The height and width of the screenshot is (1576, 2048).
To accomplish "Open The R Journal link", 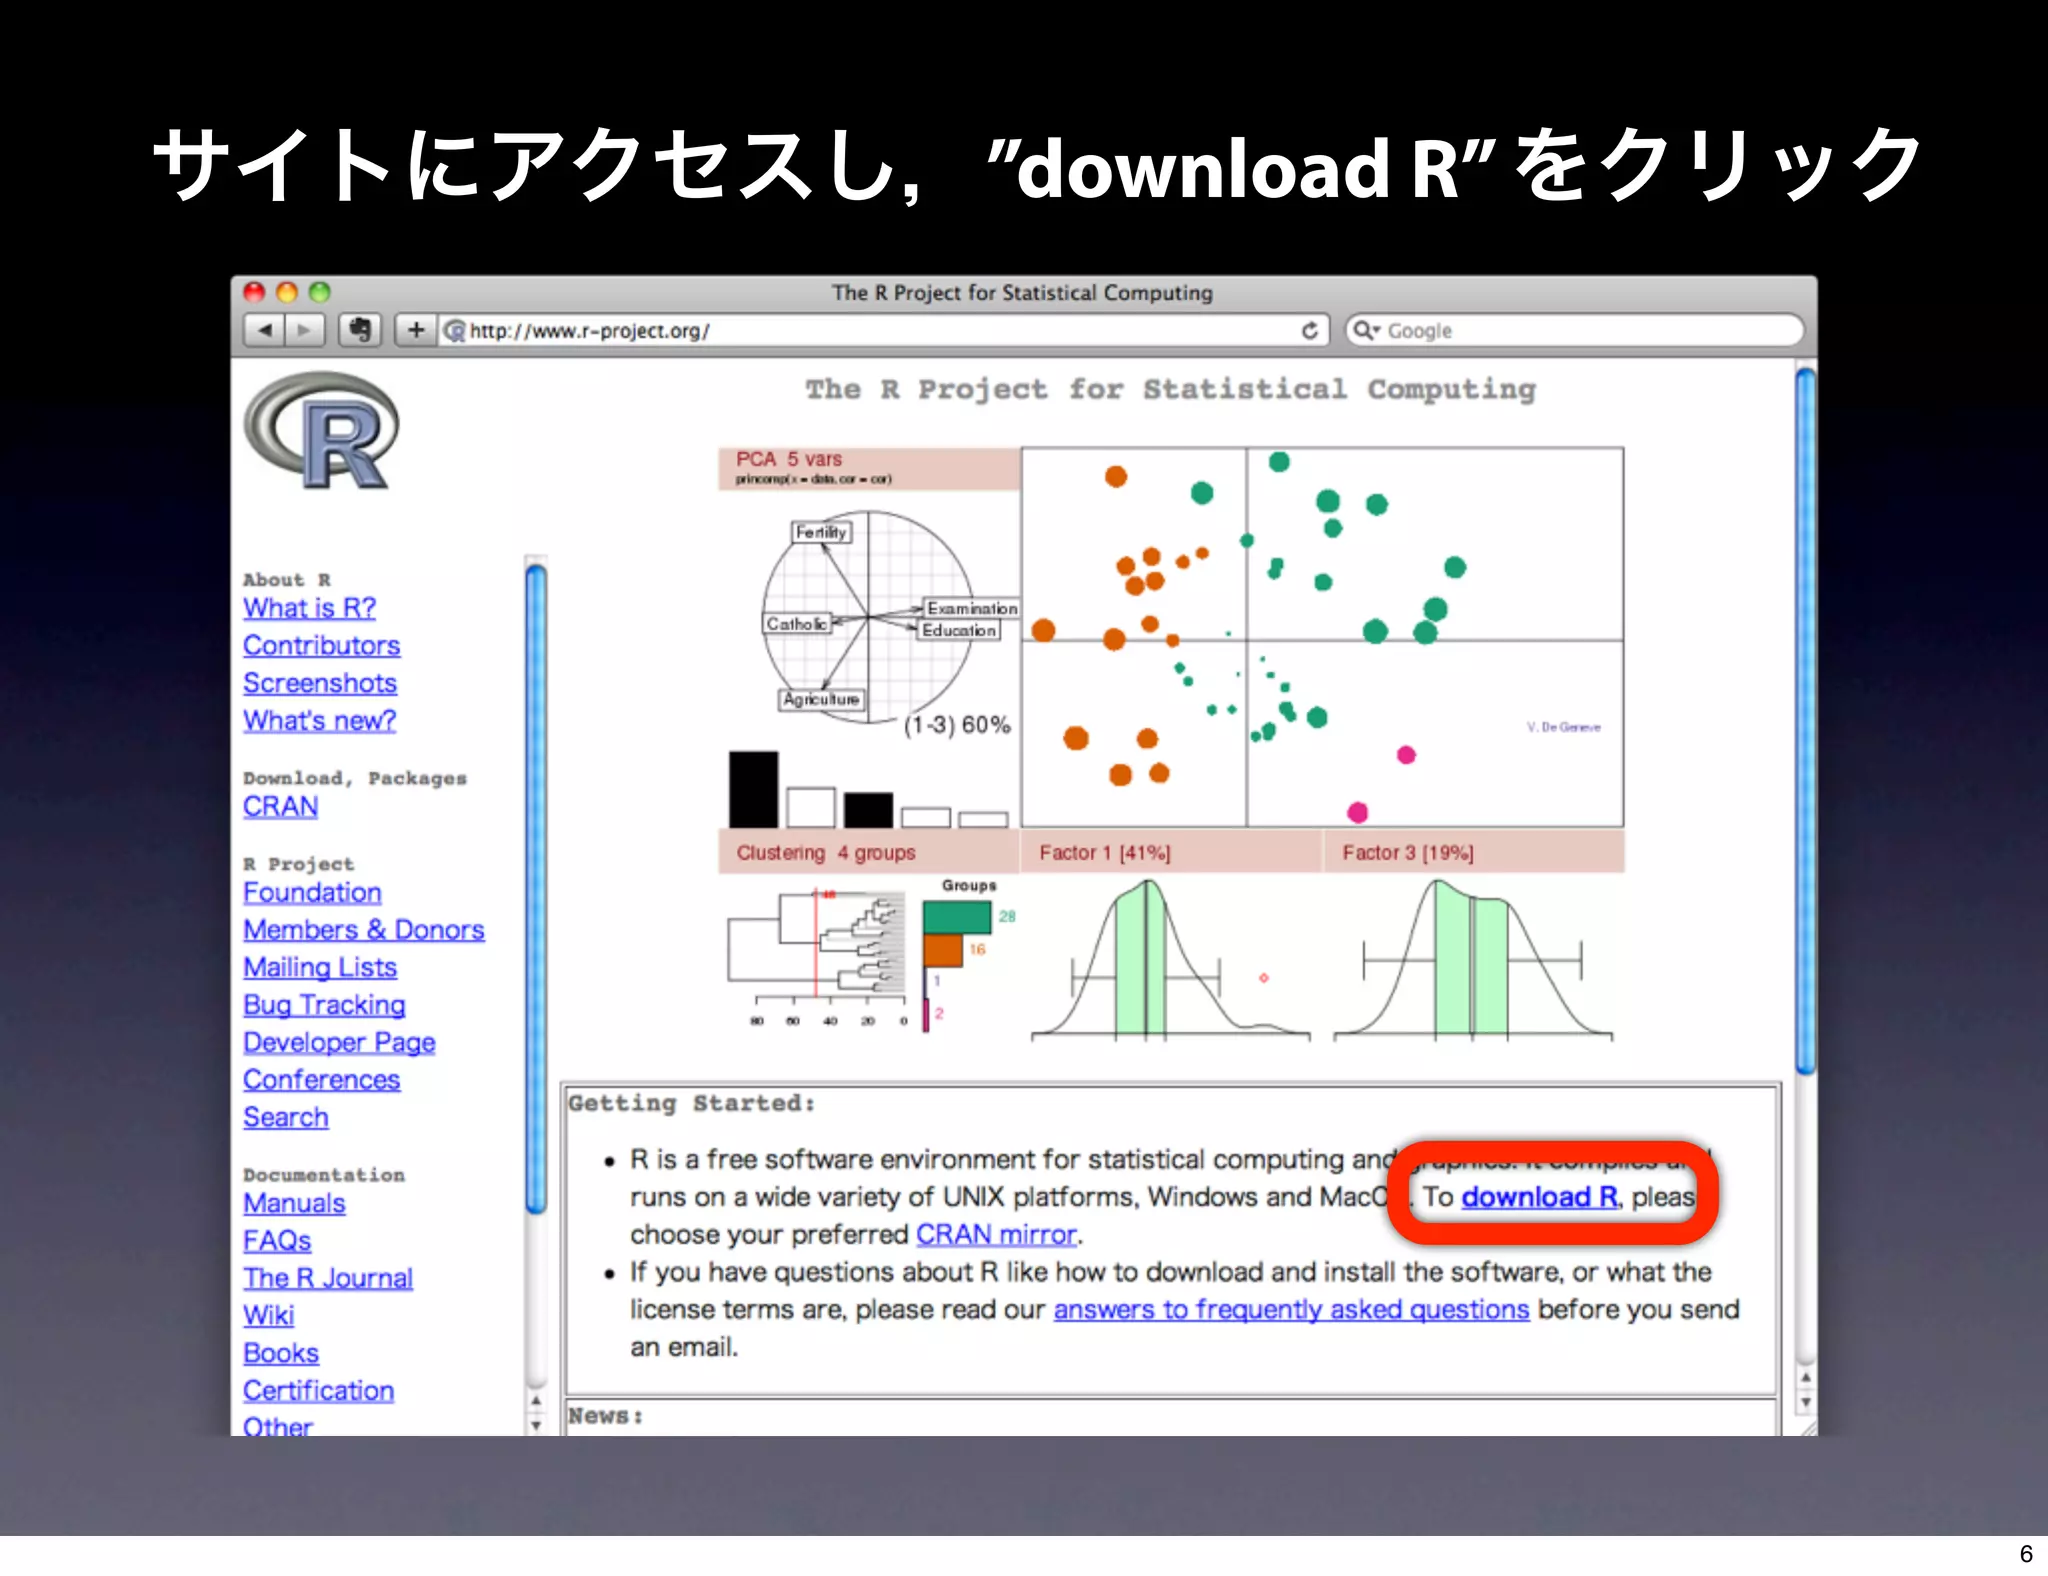I will coord(328,1279).
